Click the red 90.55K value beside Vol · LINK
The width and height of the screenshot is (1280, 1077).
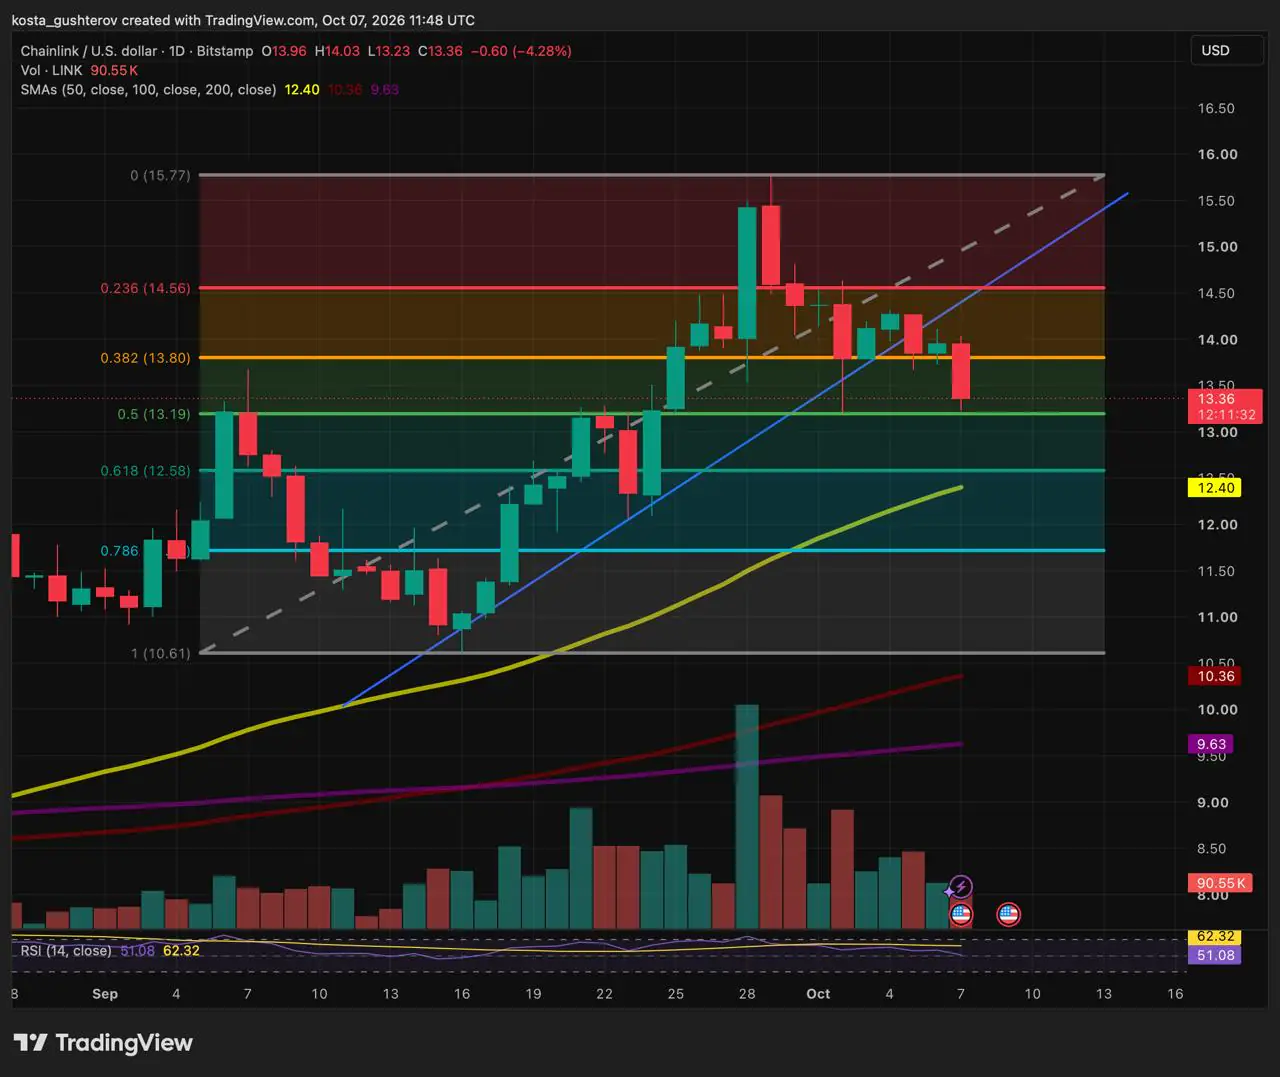114,70
